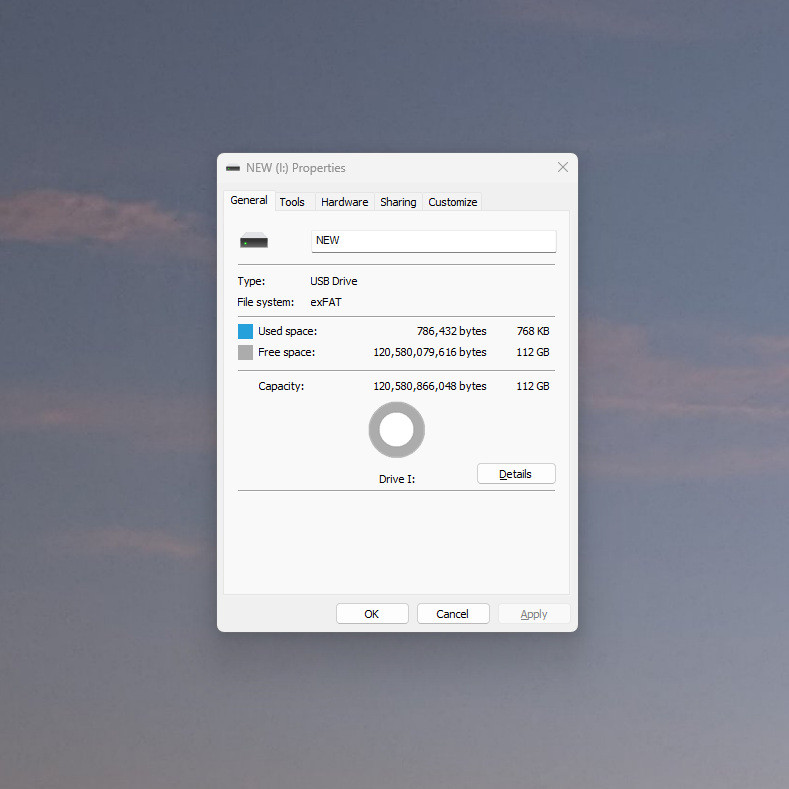Viewport: 789px width, 789px height.
Task: Select the text 786,432 bytes
Action: [451, 331]
